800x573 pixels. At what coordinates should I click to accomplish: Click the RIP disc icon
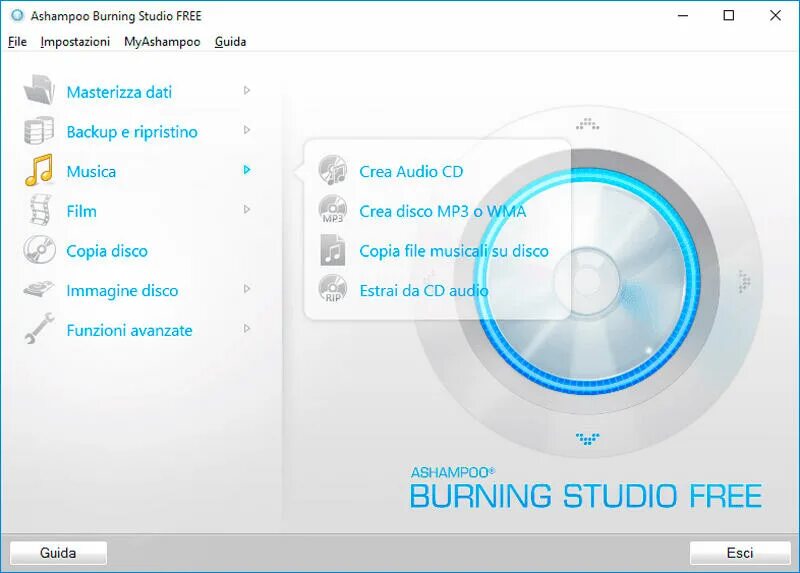coord(333,288)
